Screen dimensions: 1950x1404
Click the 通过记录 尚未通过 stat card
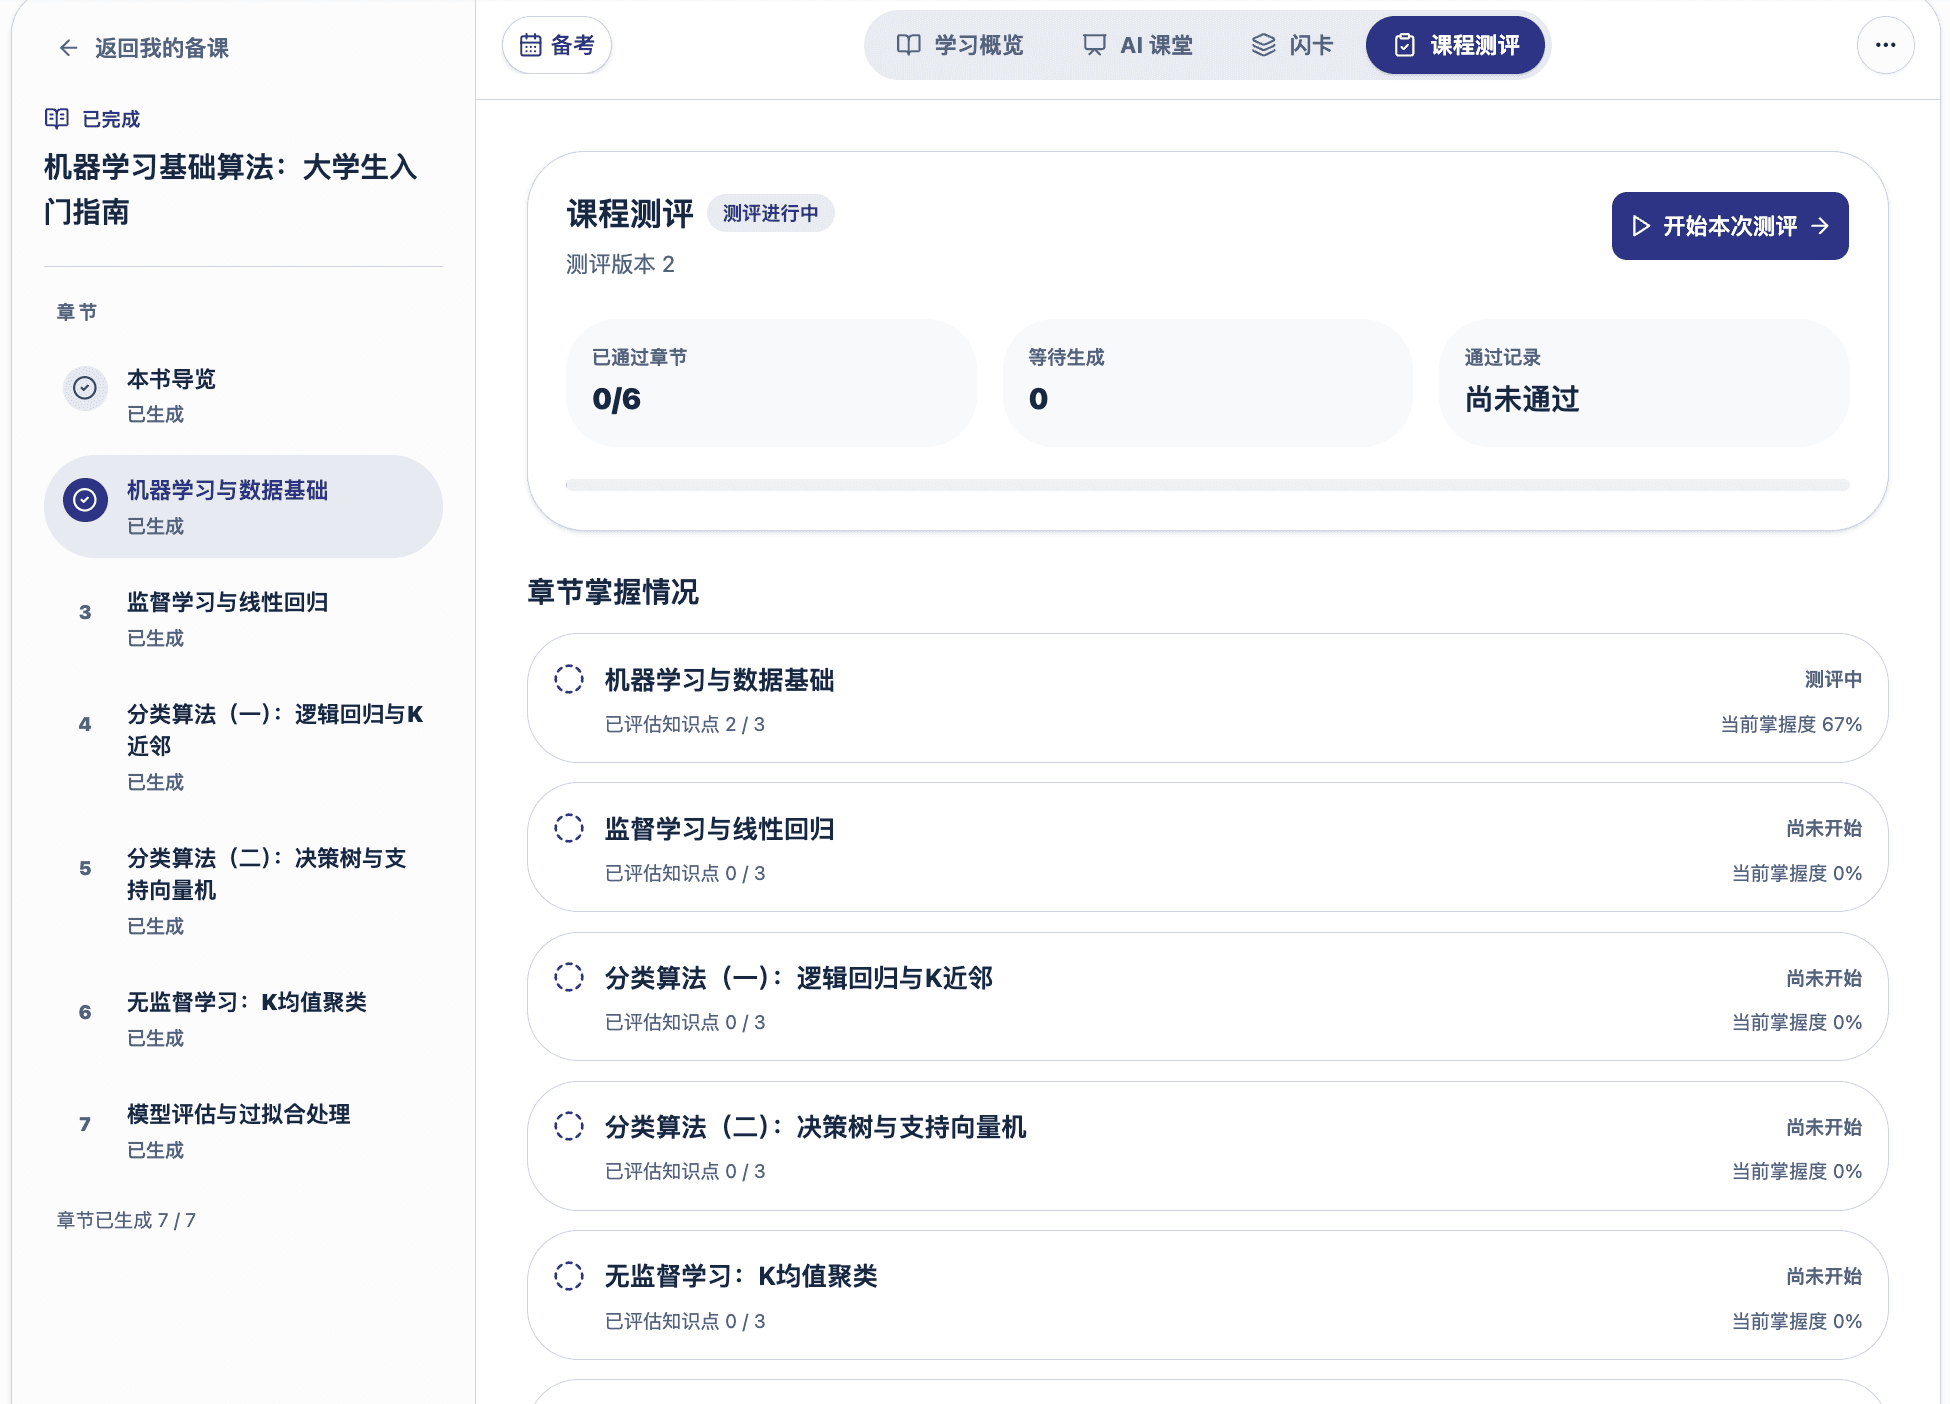point(1644,383)
